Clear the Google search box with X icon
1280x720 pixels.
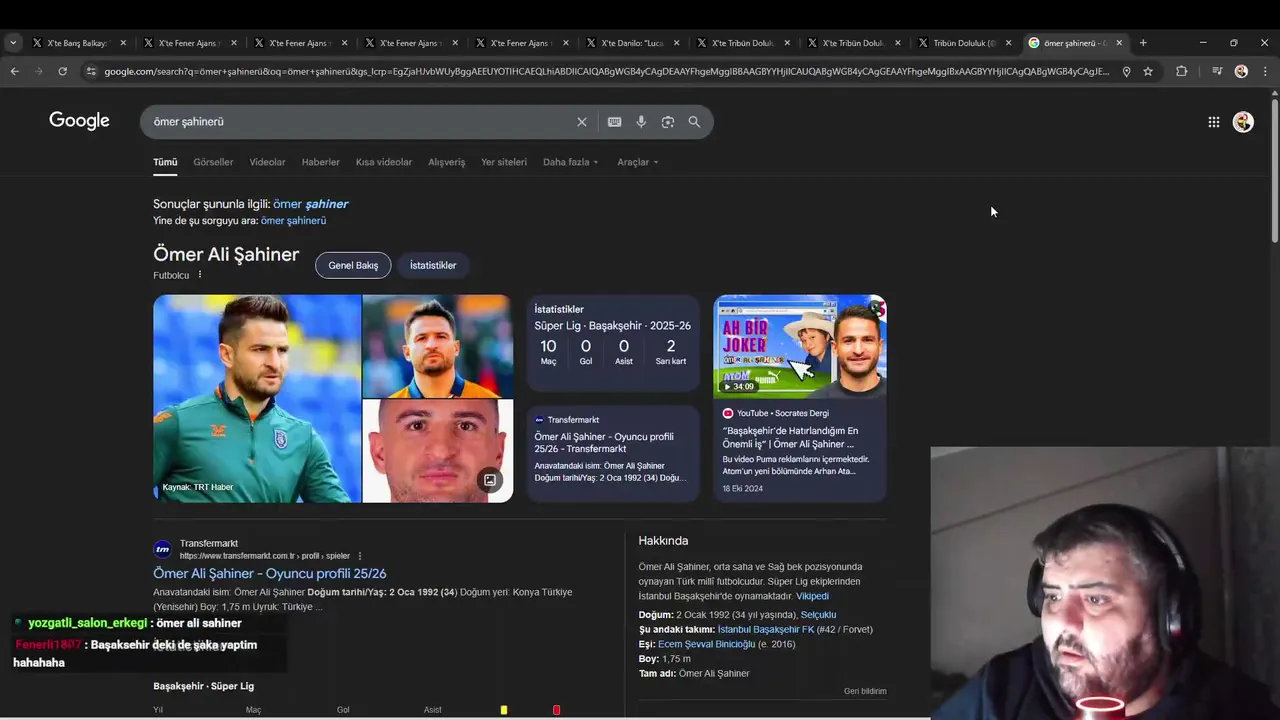[582, 122]
